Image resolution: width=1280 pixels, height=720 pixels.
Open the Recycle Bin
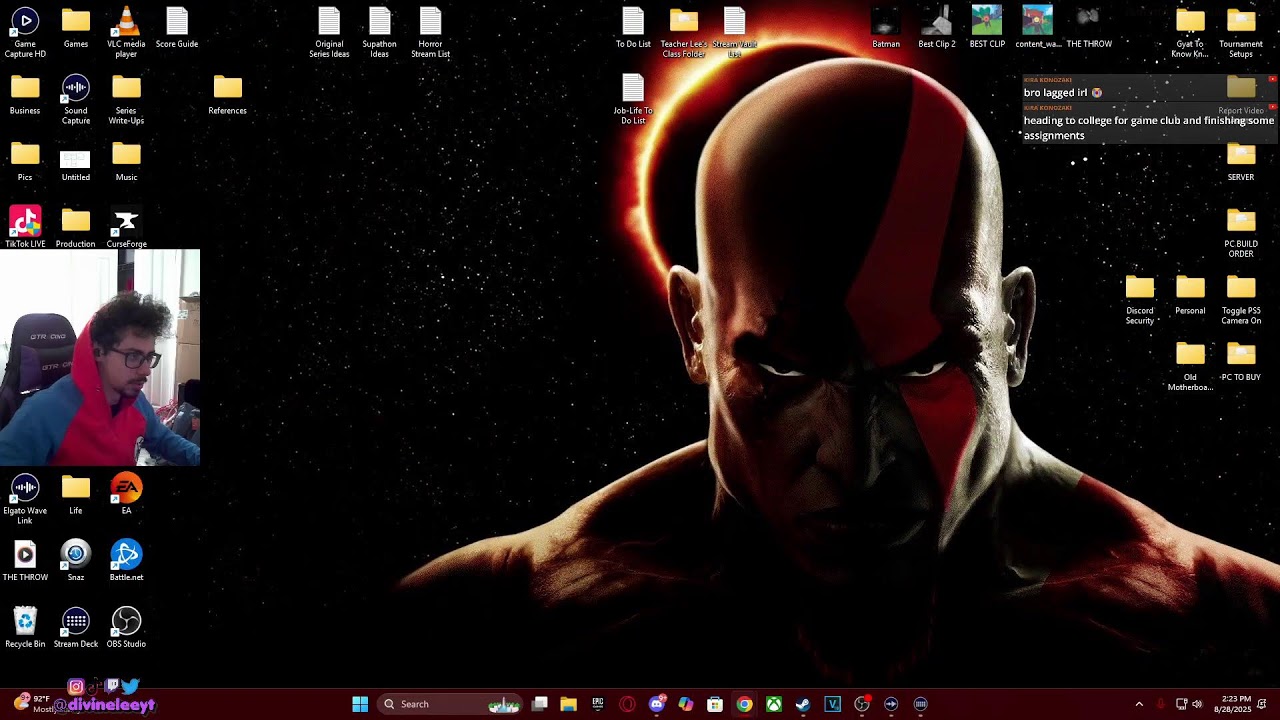pos(25,627)
